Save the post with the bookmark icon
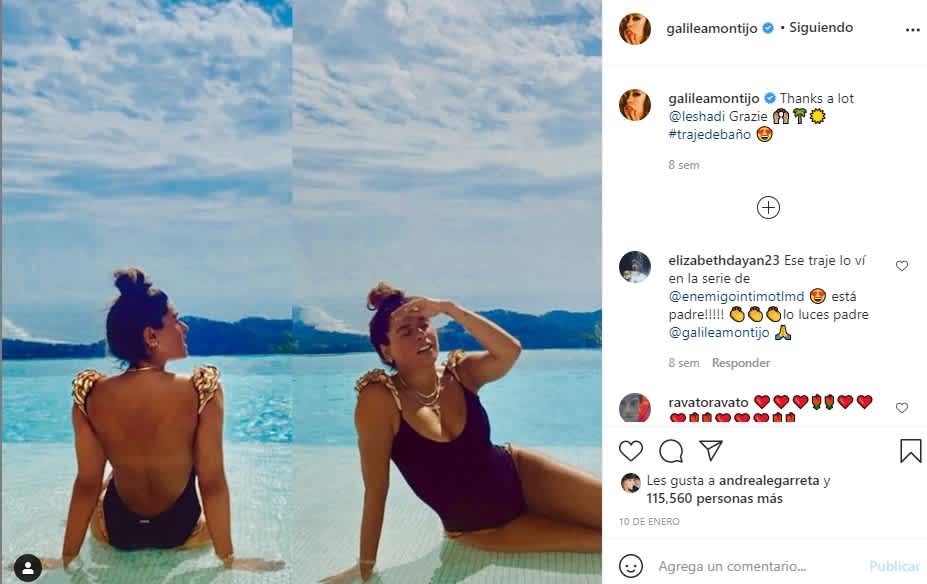Image resolution: width=927 pixels, height=584 pixels. [910, 450]
